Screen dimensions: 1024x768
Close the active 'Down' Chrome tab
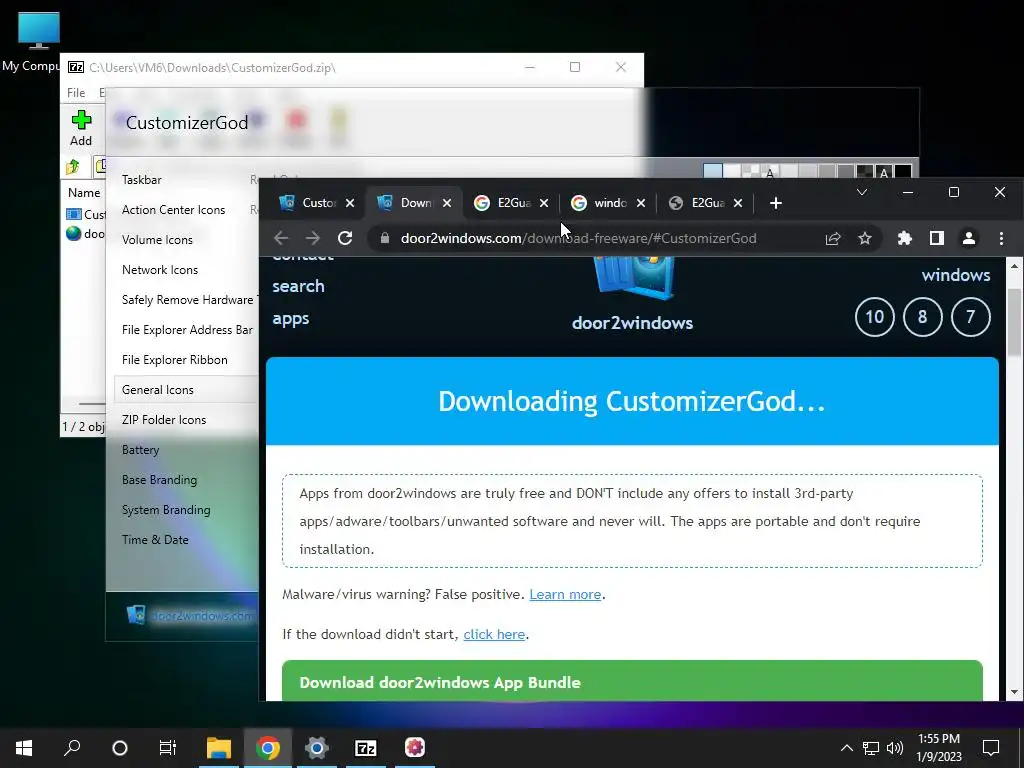coord(447,203)
